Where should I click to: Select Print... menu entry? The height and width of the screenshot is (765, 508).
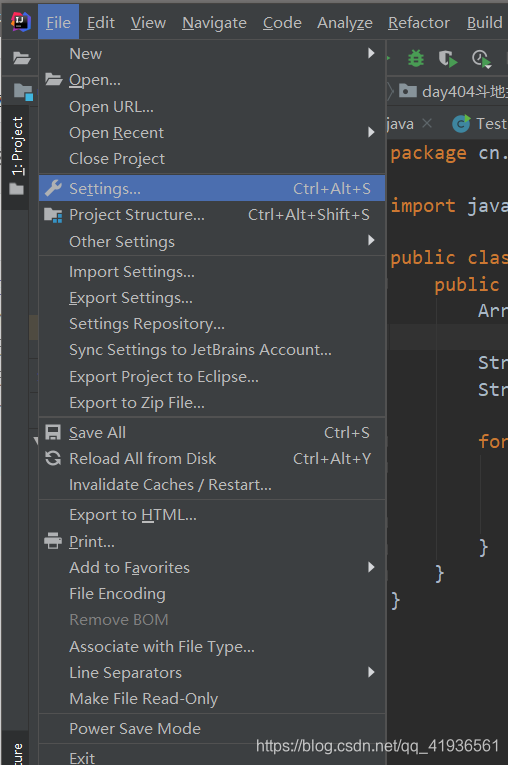(x=212, y=541)
